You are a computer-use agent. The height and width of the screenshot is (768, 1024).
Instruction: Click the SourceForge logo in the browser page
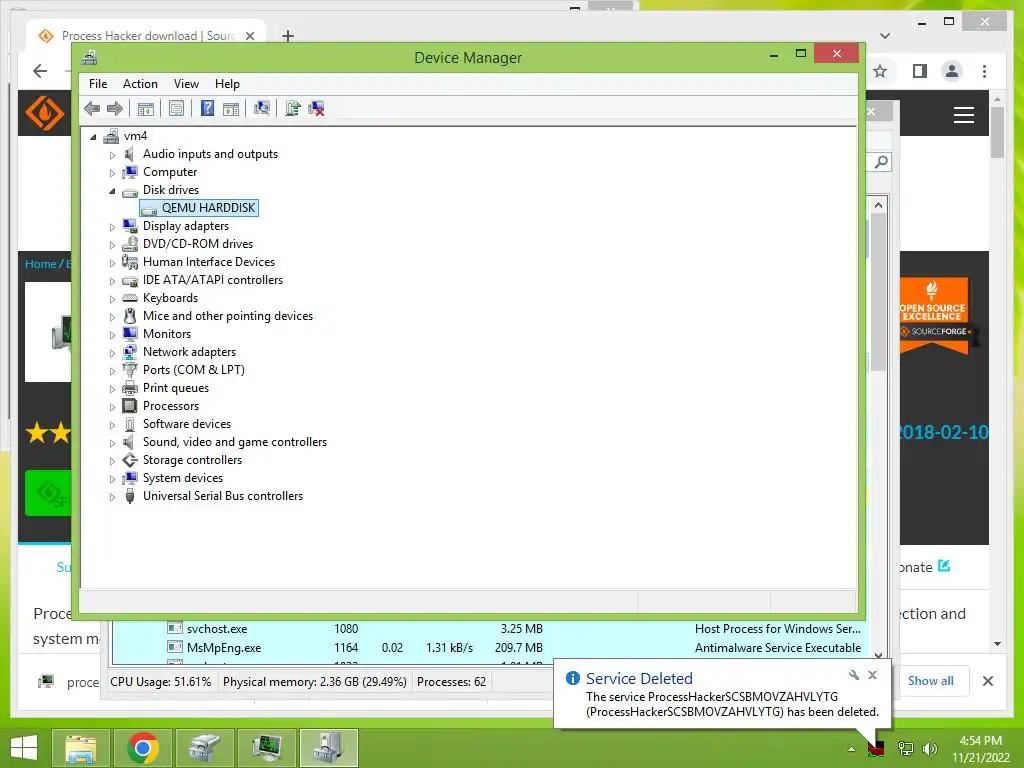point(44,112)
